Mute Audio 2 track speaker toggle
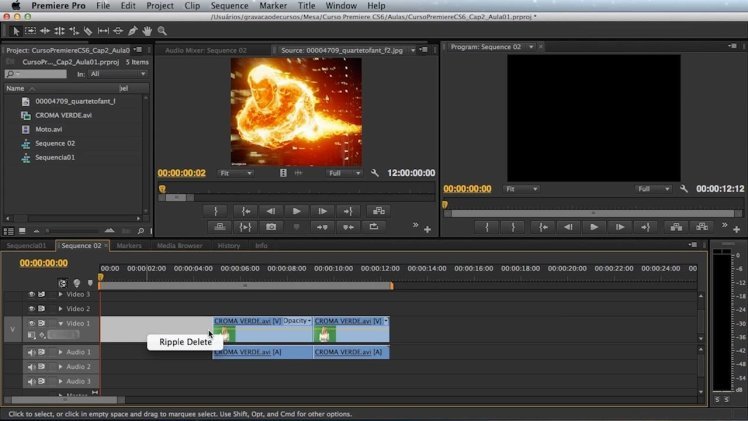748x421 pixels. 31,367
